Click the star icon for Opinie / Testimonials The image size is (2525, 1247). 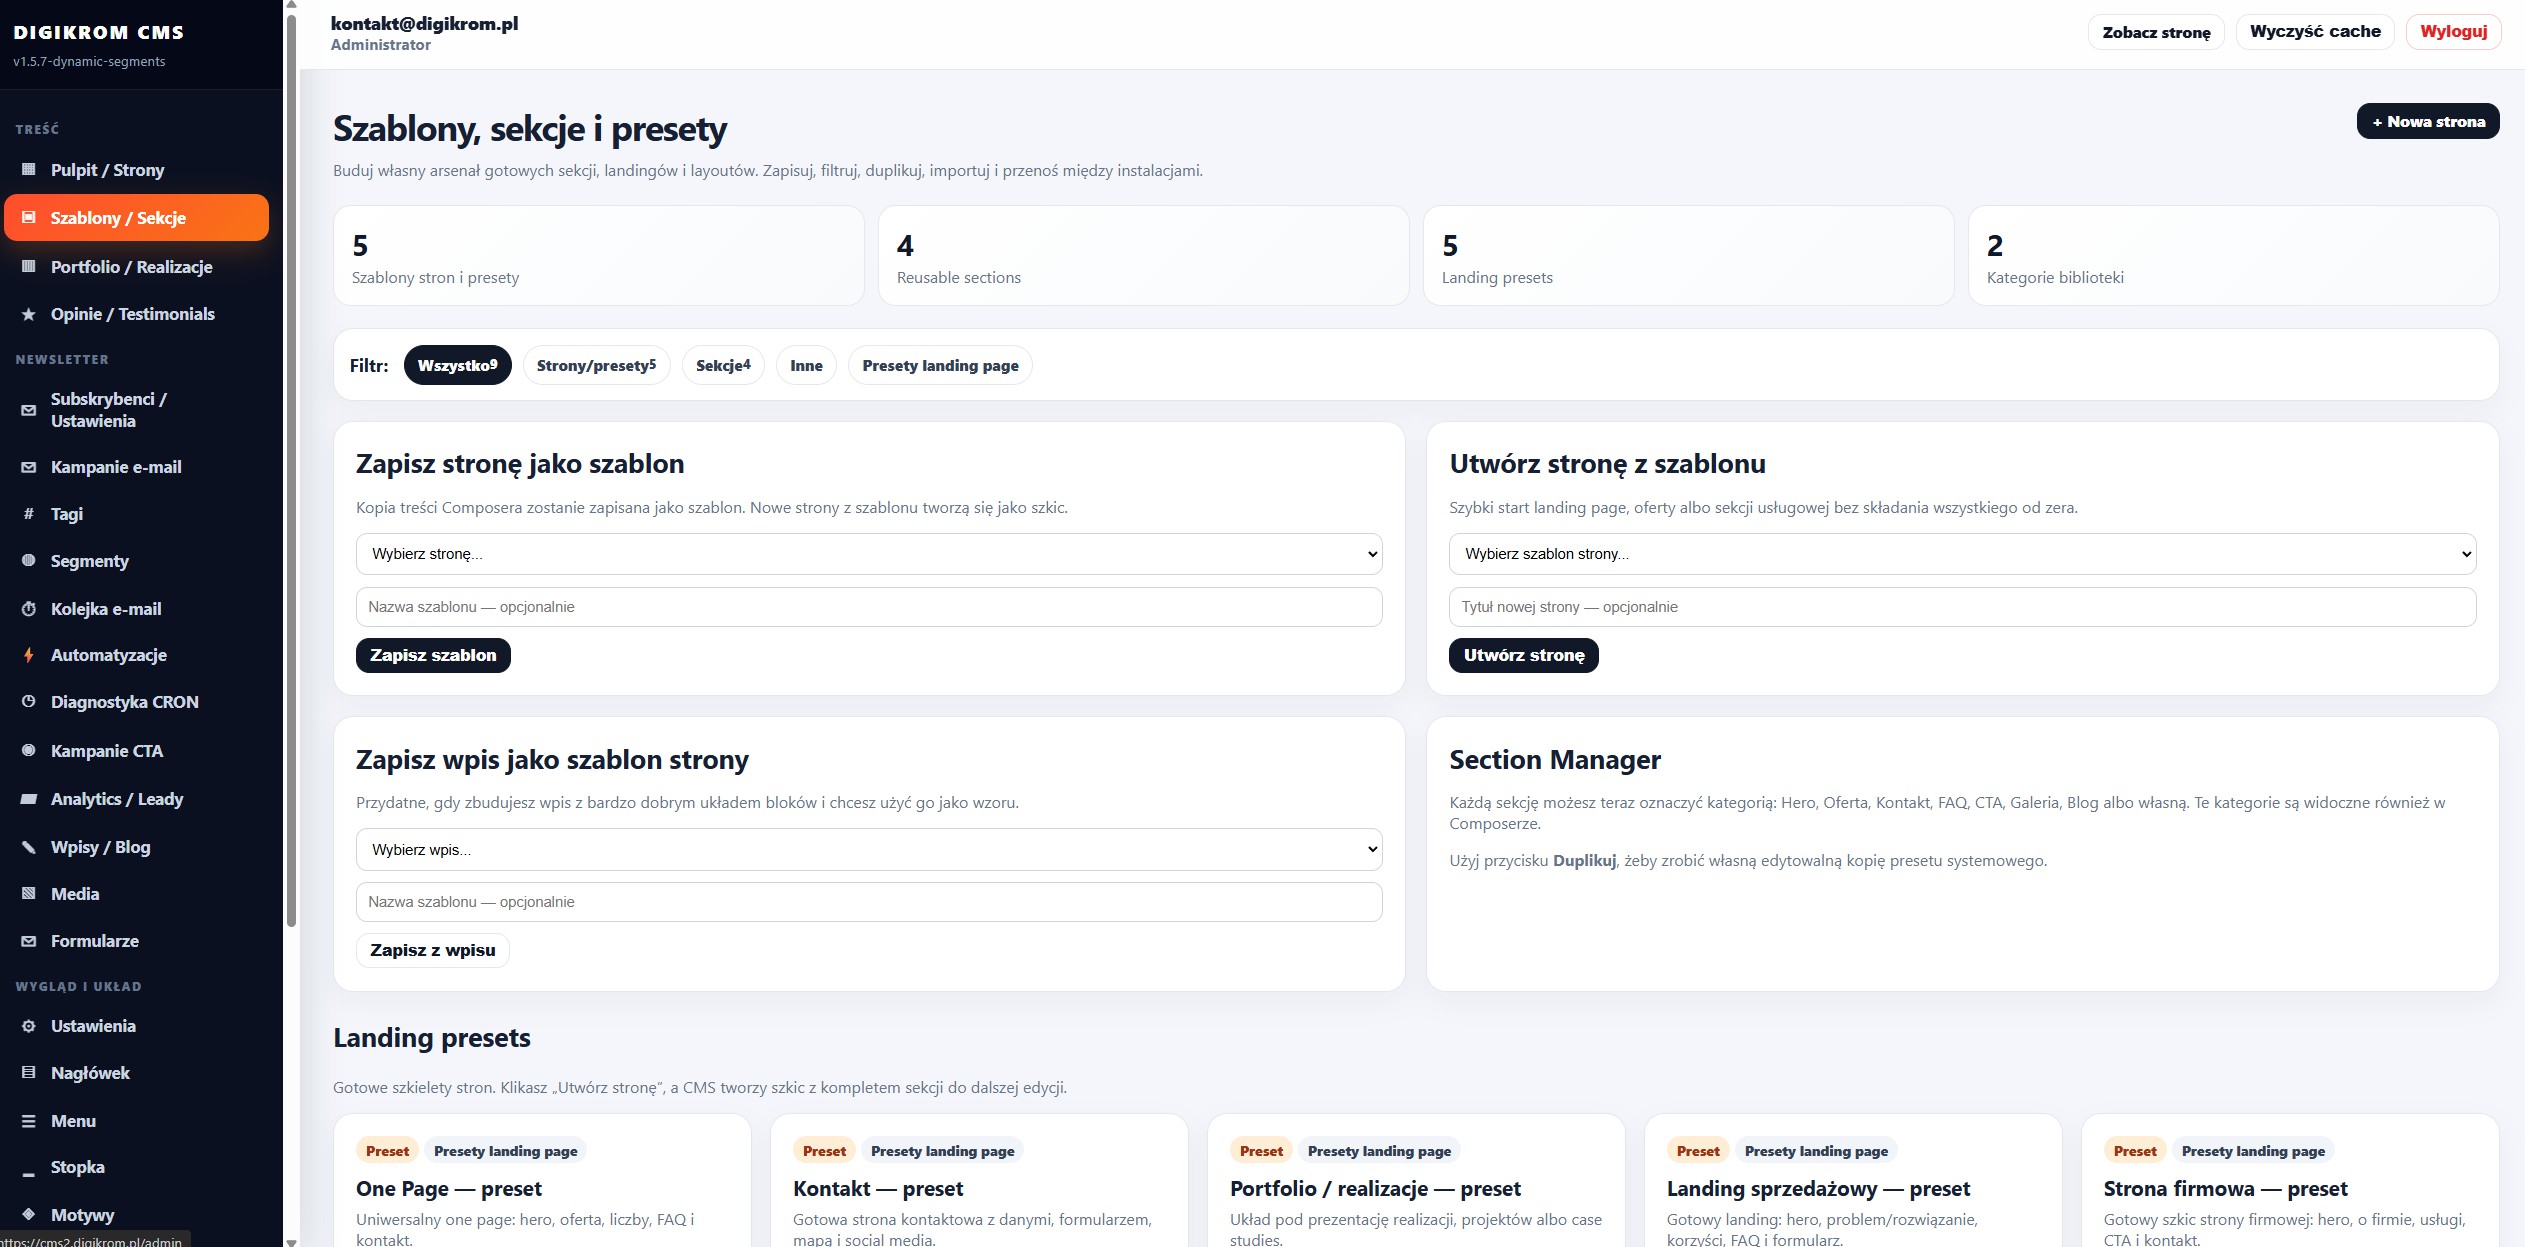[x=29, y=314]
